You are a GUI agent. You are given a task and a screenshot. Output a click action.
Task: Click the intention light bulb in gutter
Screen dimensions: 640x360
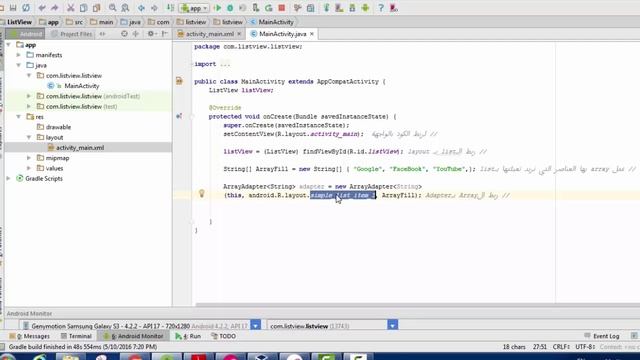201,193
